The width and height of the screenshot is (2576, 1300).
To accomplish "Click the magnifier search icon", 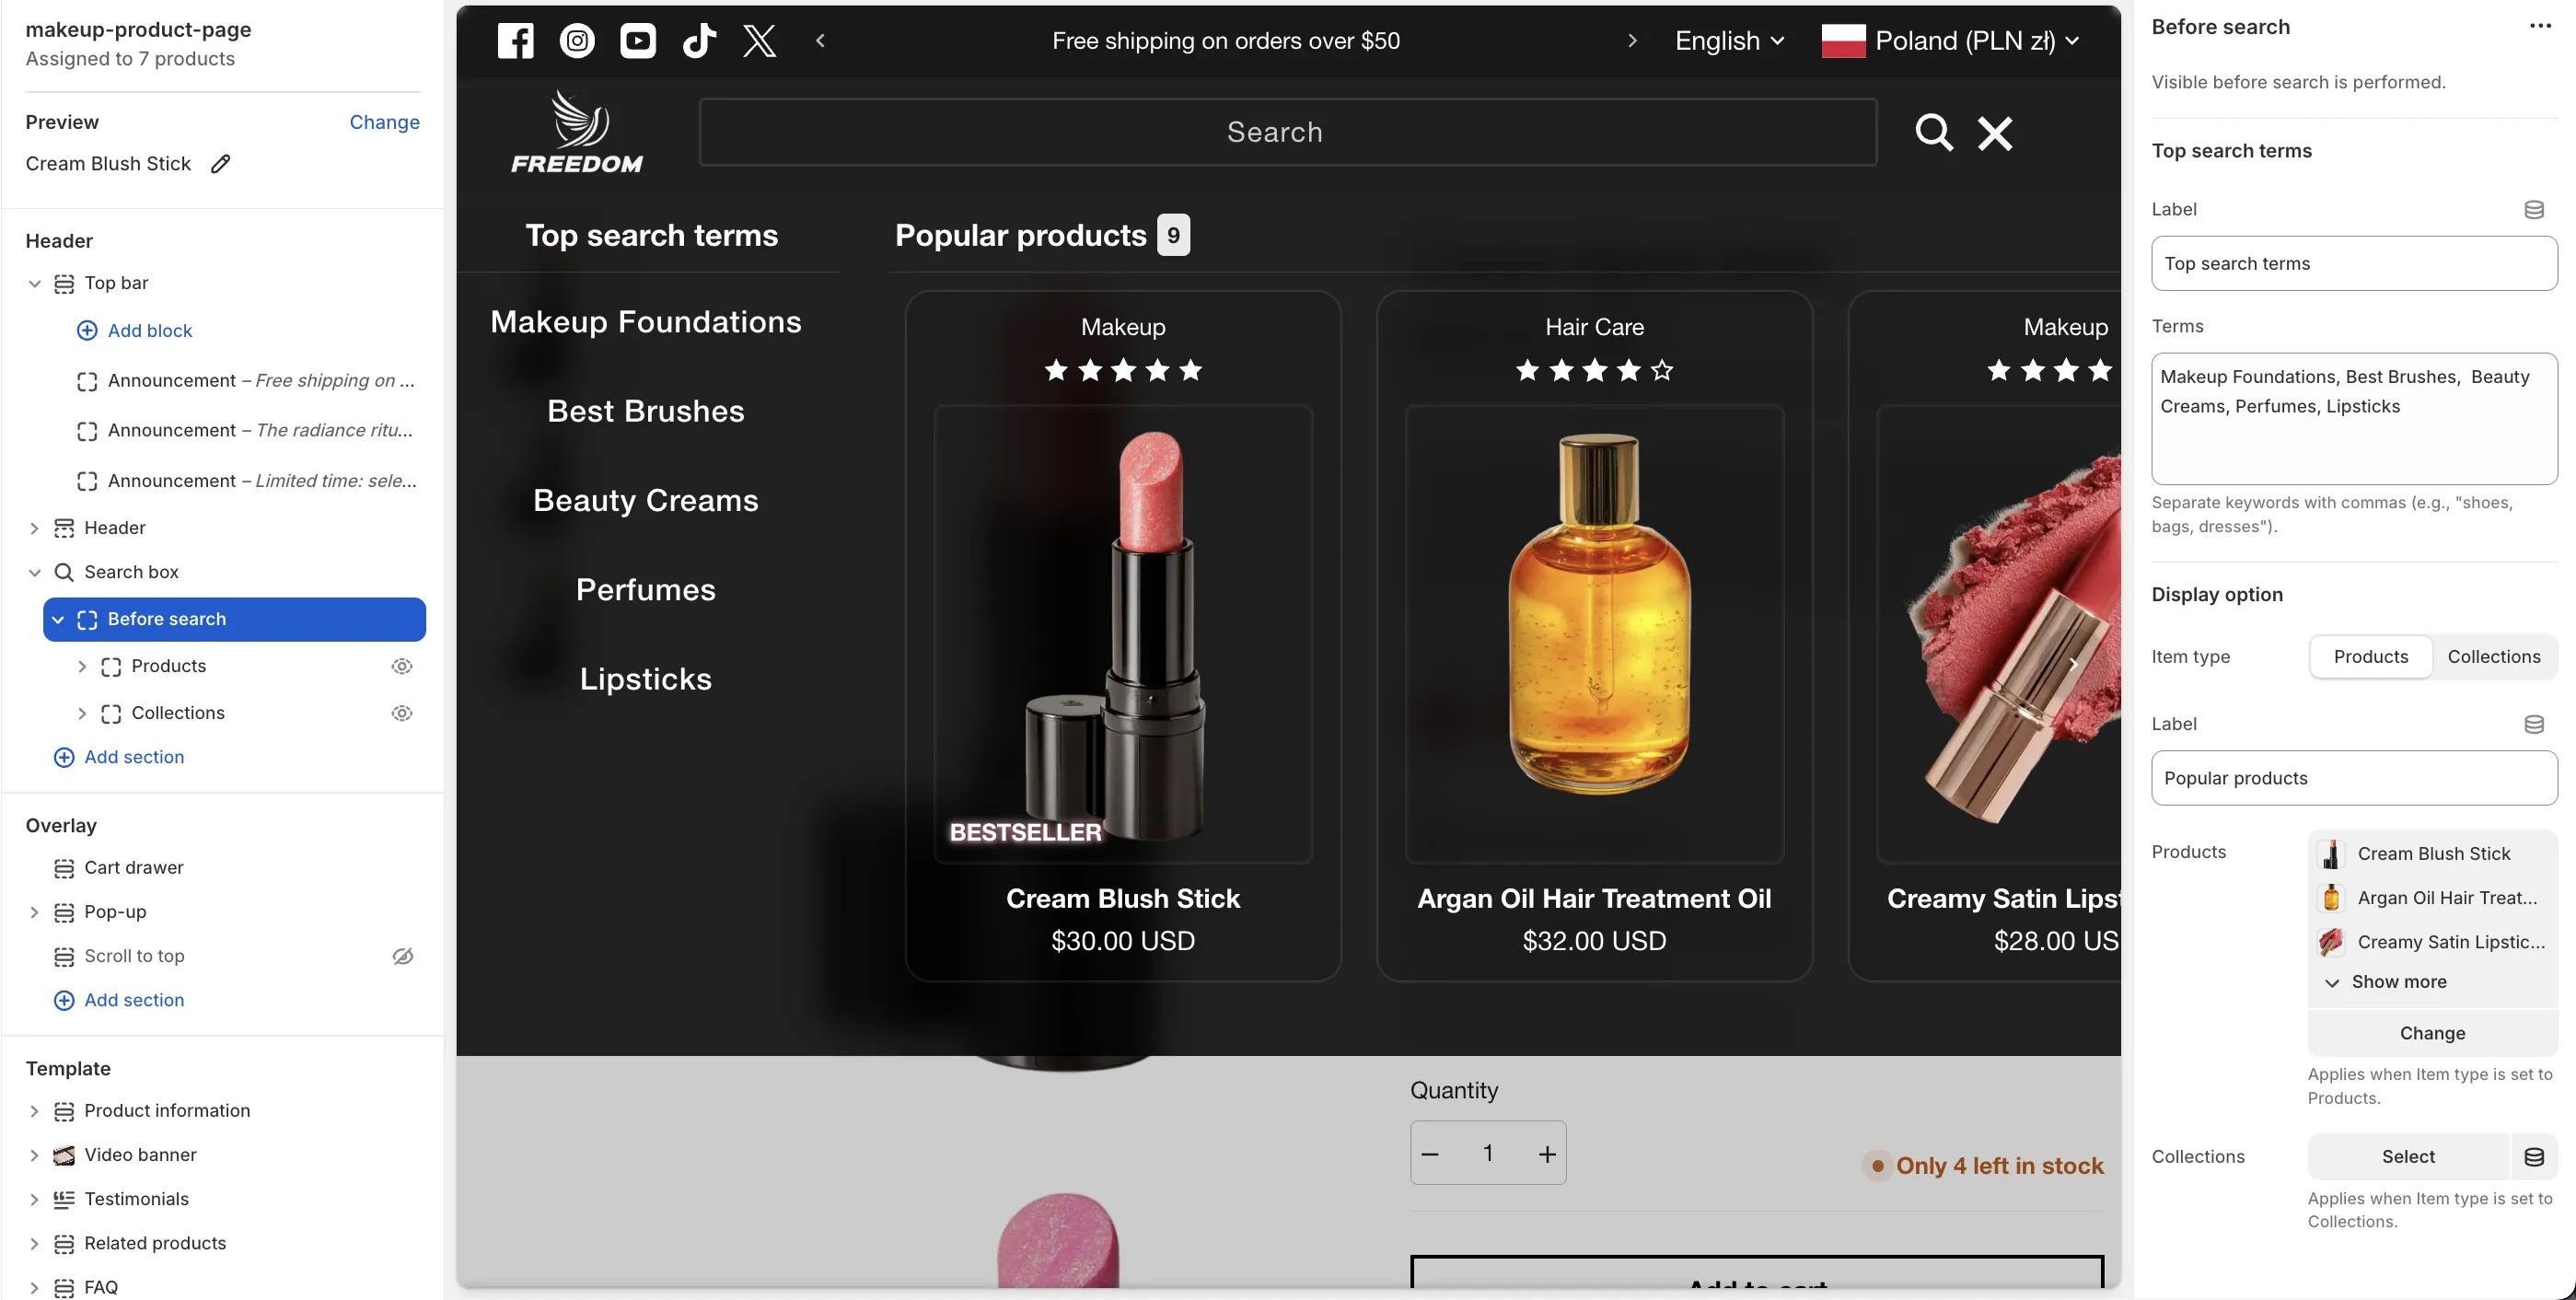I will 1933,132.
